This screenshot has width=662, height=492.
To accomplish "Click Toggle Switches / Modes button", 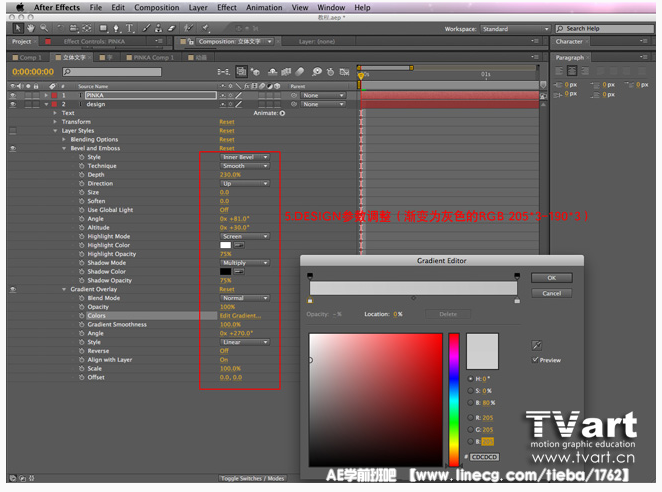I will 252,478.
